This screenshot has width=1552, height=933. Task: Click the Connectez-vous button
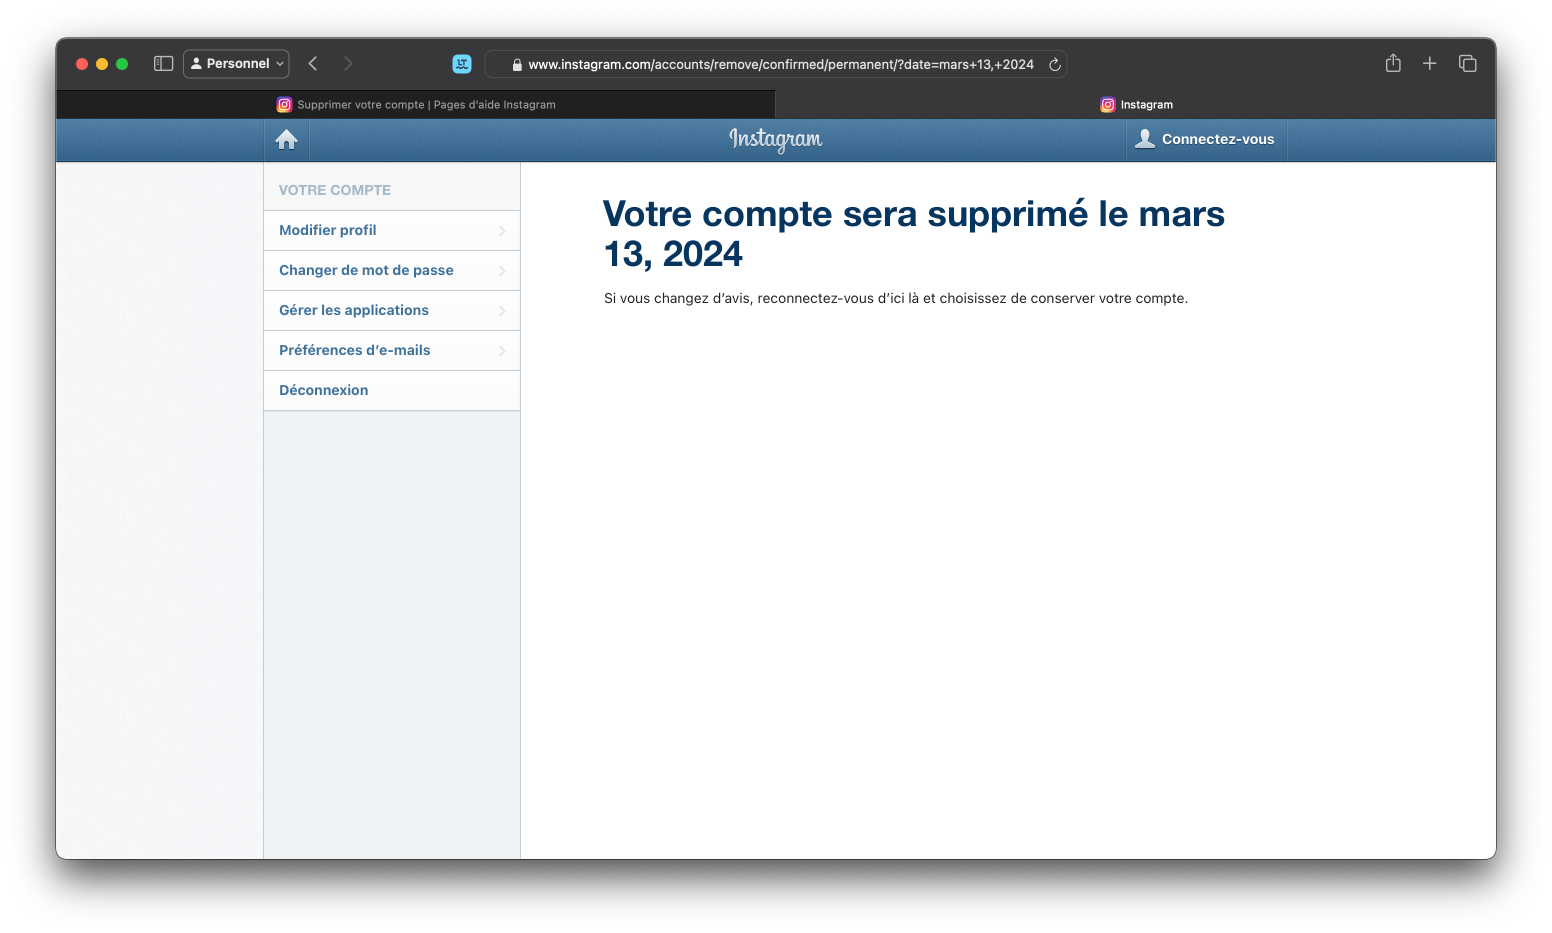[x=1206, y=140]
